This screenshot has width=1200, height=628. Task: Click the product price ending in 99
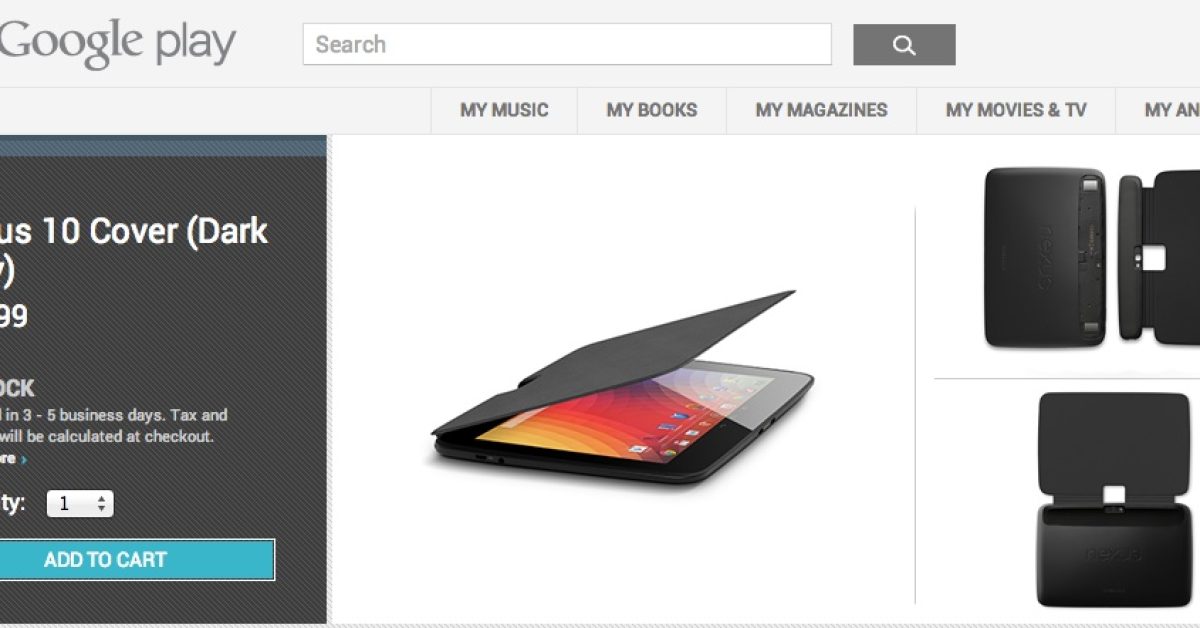(14, 317)
